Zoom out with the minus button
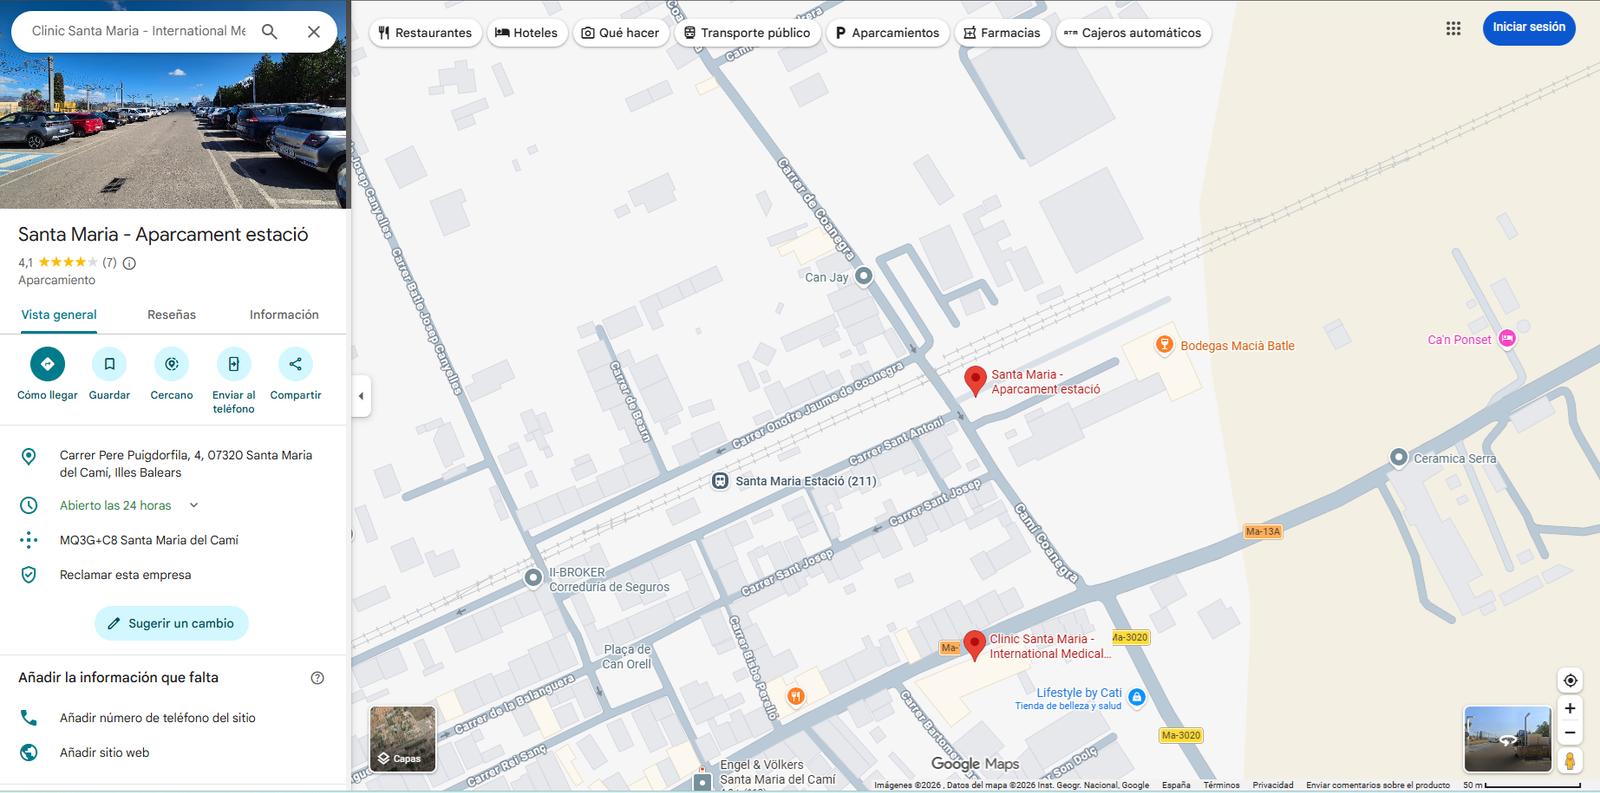Image resolution: width=1600 pixels, height=793 pixels. pyautogui.click(x=1570, y=733)
